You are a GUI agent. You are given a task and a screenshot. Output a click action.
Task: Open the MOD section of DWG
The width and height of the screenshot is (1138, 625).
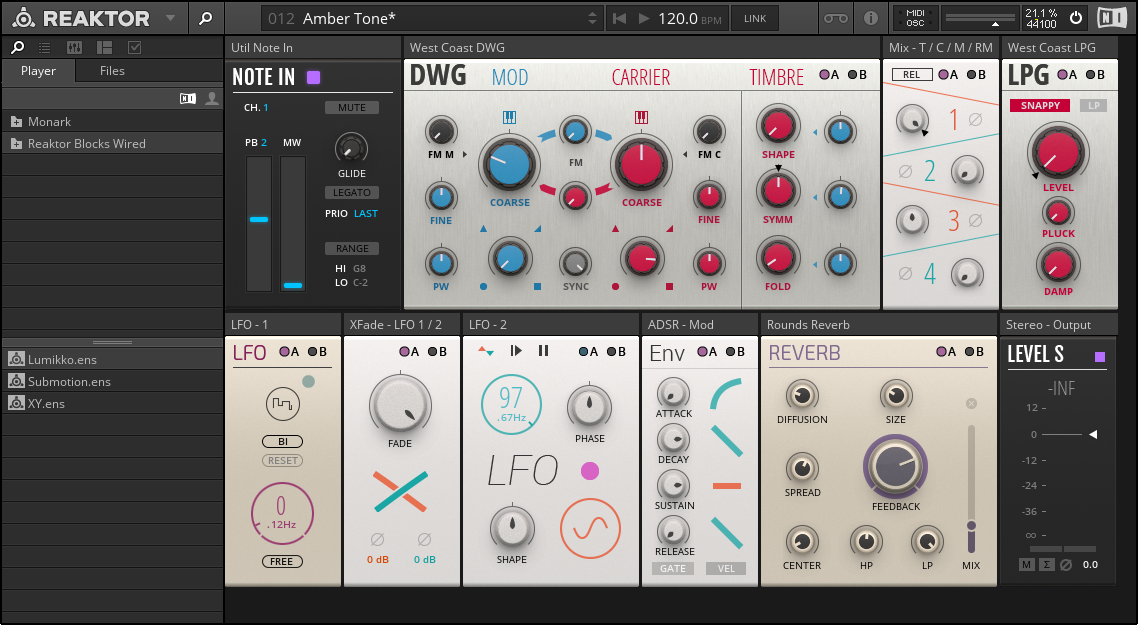(509, 77)
